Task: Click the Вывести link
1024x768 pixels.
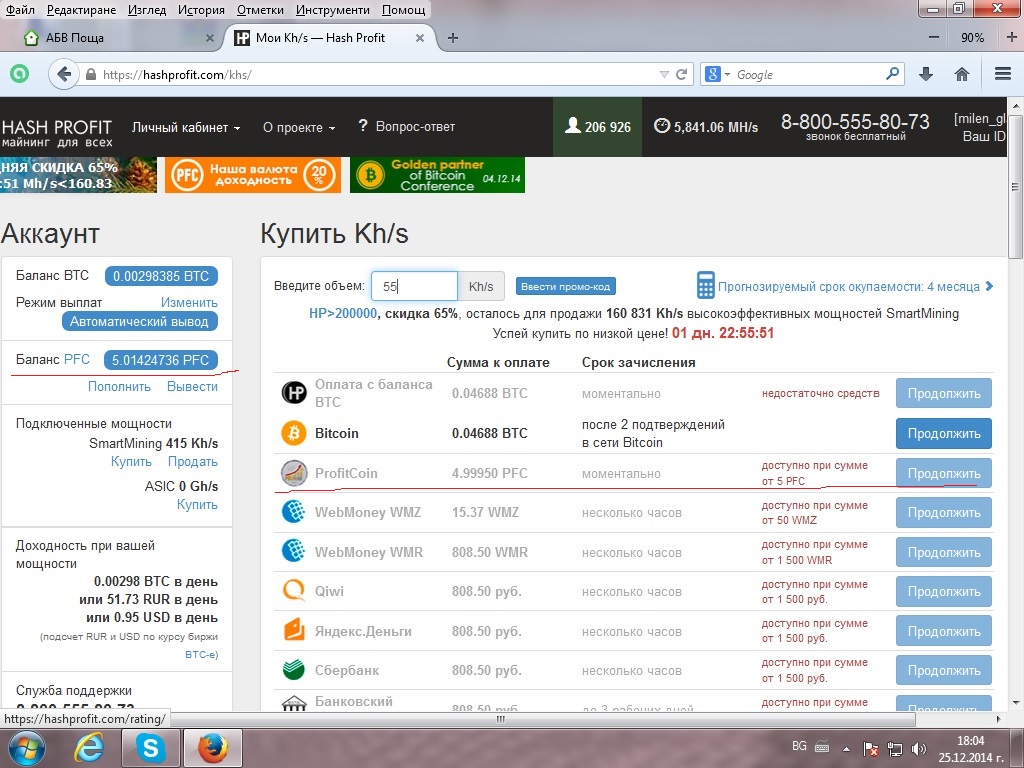Action: pyautogui.click(x=193, y=387)
